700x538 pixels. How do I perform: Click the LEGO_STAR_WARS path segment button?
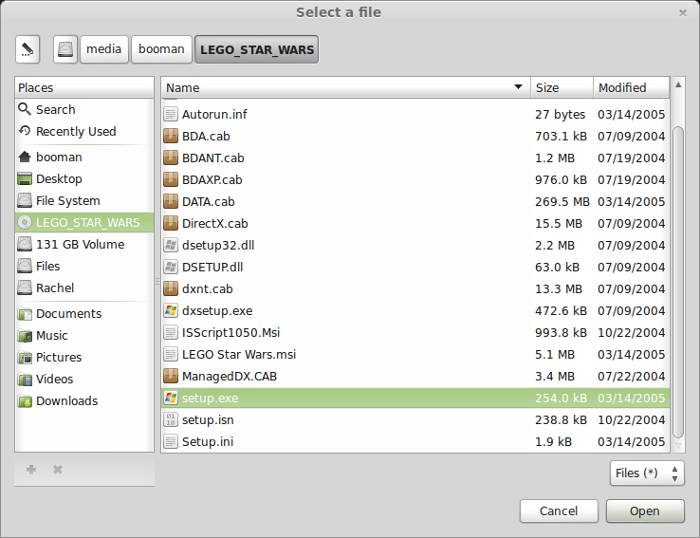(x=257, y=49)
